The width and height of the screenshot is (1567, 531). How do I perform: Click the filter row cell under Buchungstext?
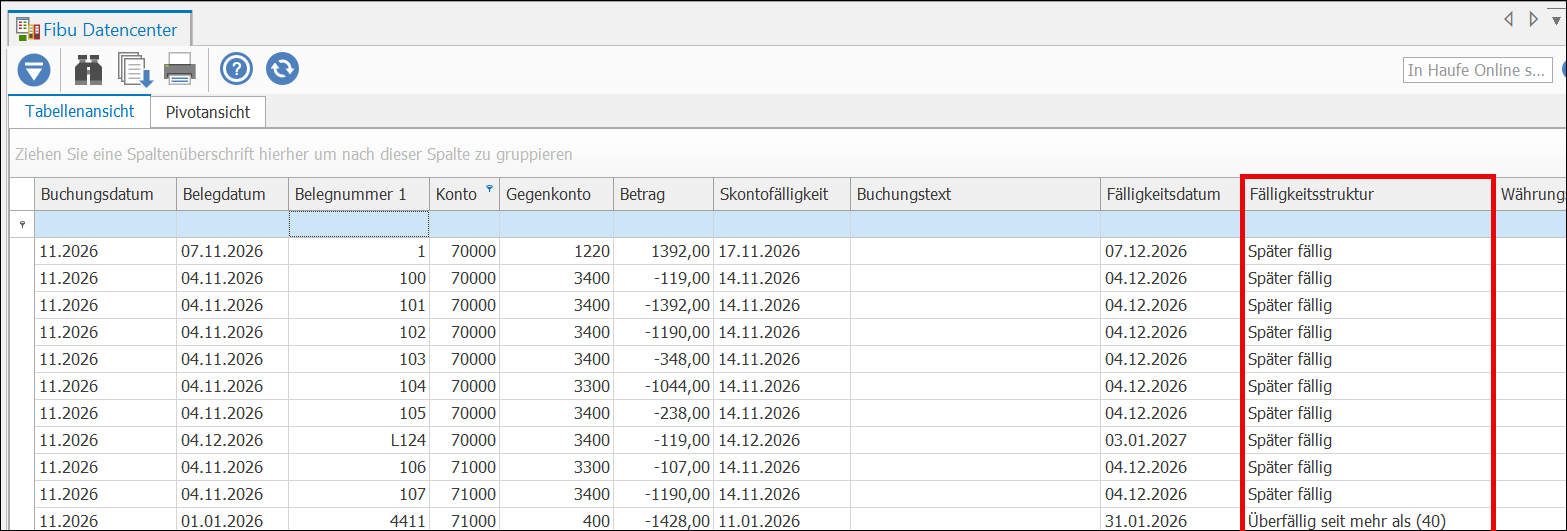(x=975, y=224)
